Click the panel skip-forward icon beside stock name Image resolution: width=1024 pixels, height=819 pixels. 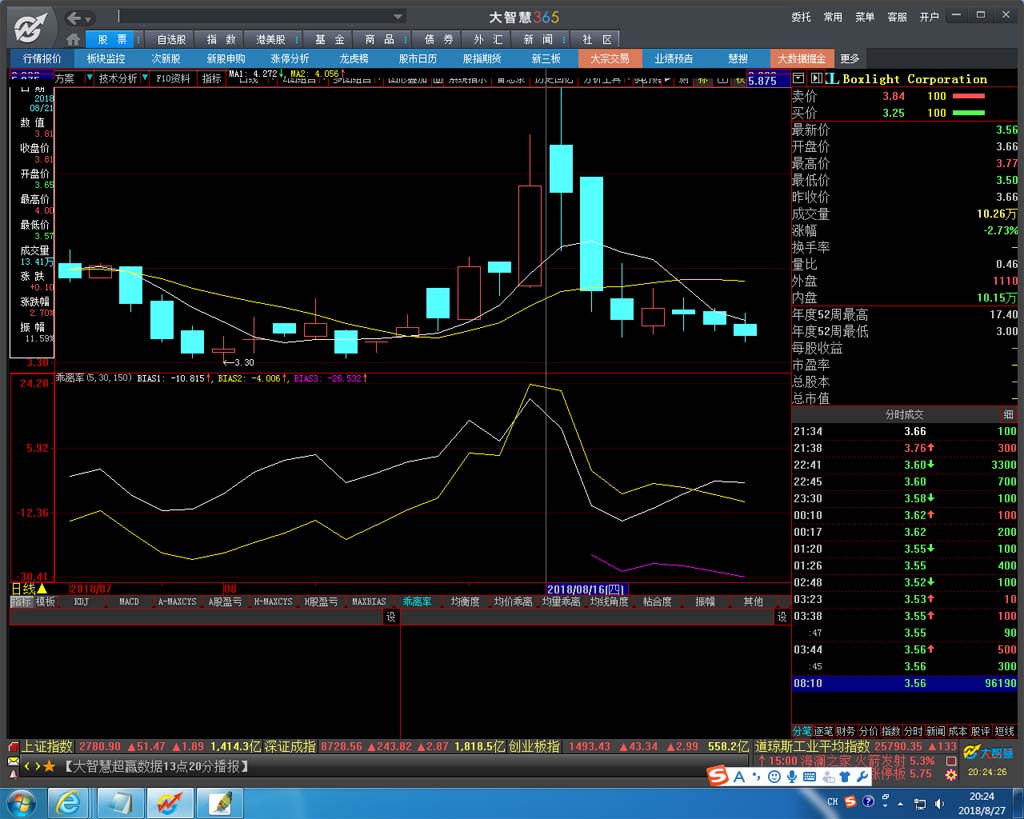click(816, 78)
